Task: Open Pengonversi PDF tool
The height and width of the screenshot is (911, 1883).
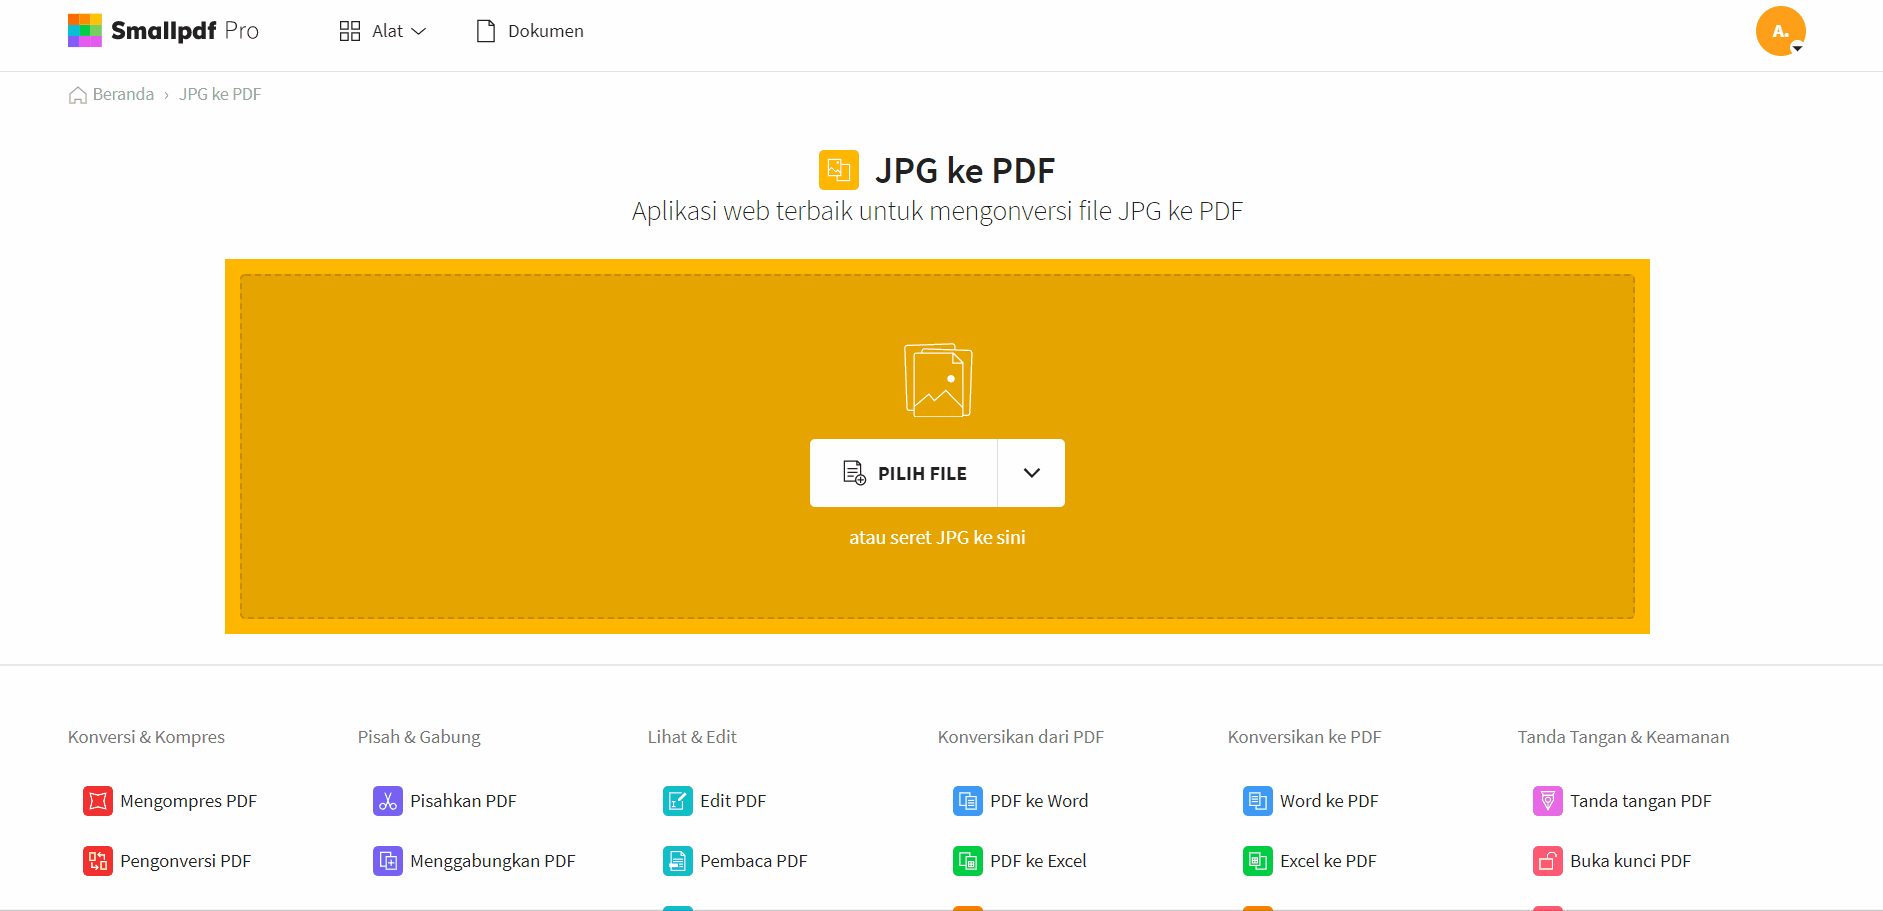Action: tap(185, 861)
